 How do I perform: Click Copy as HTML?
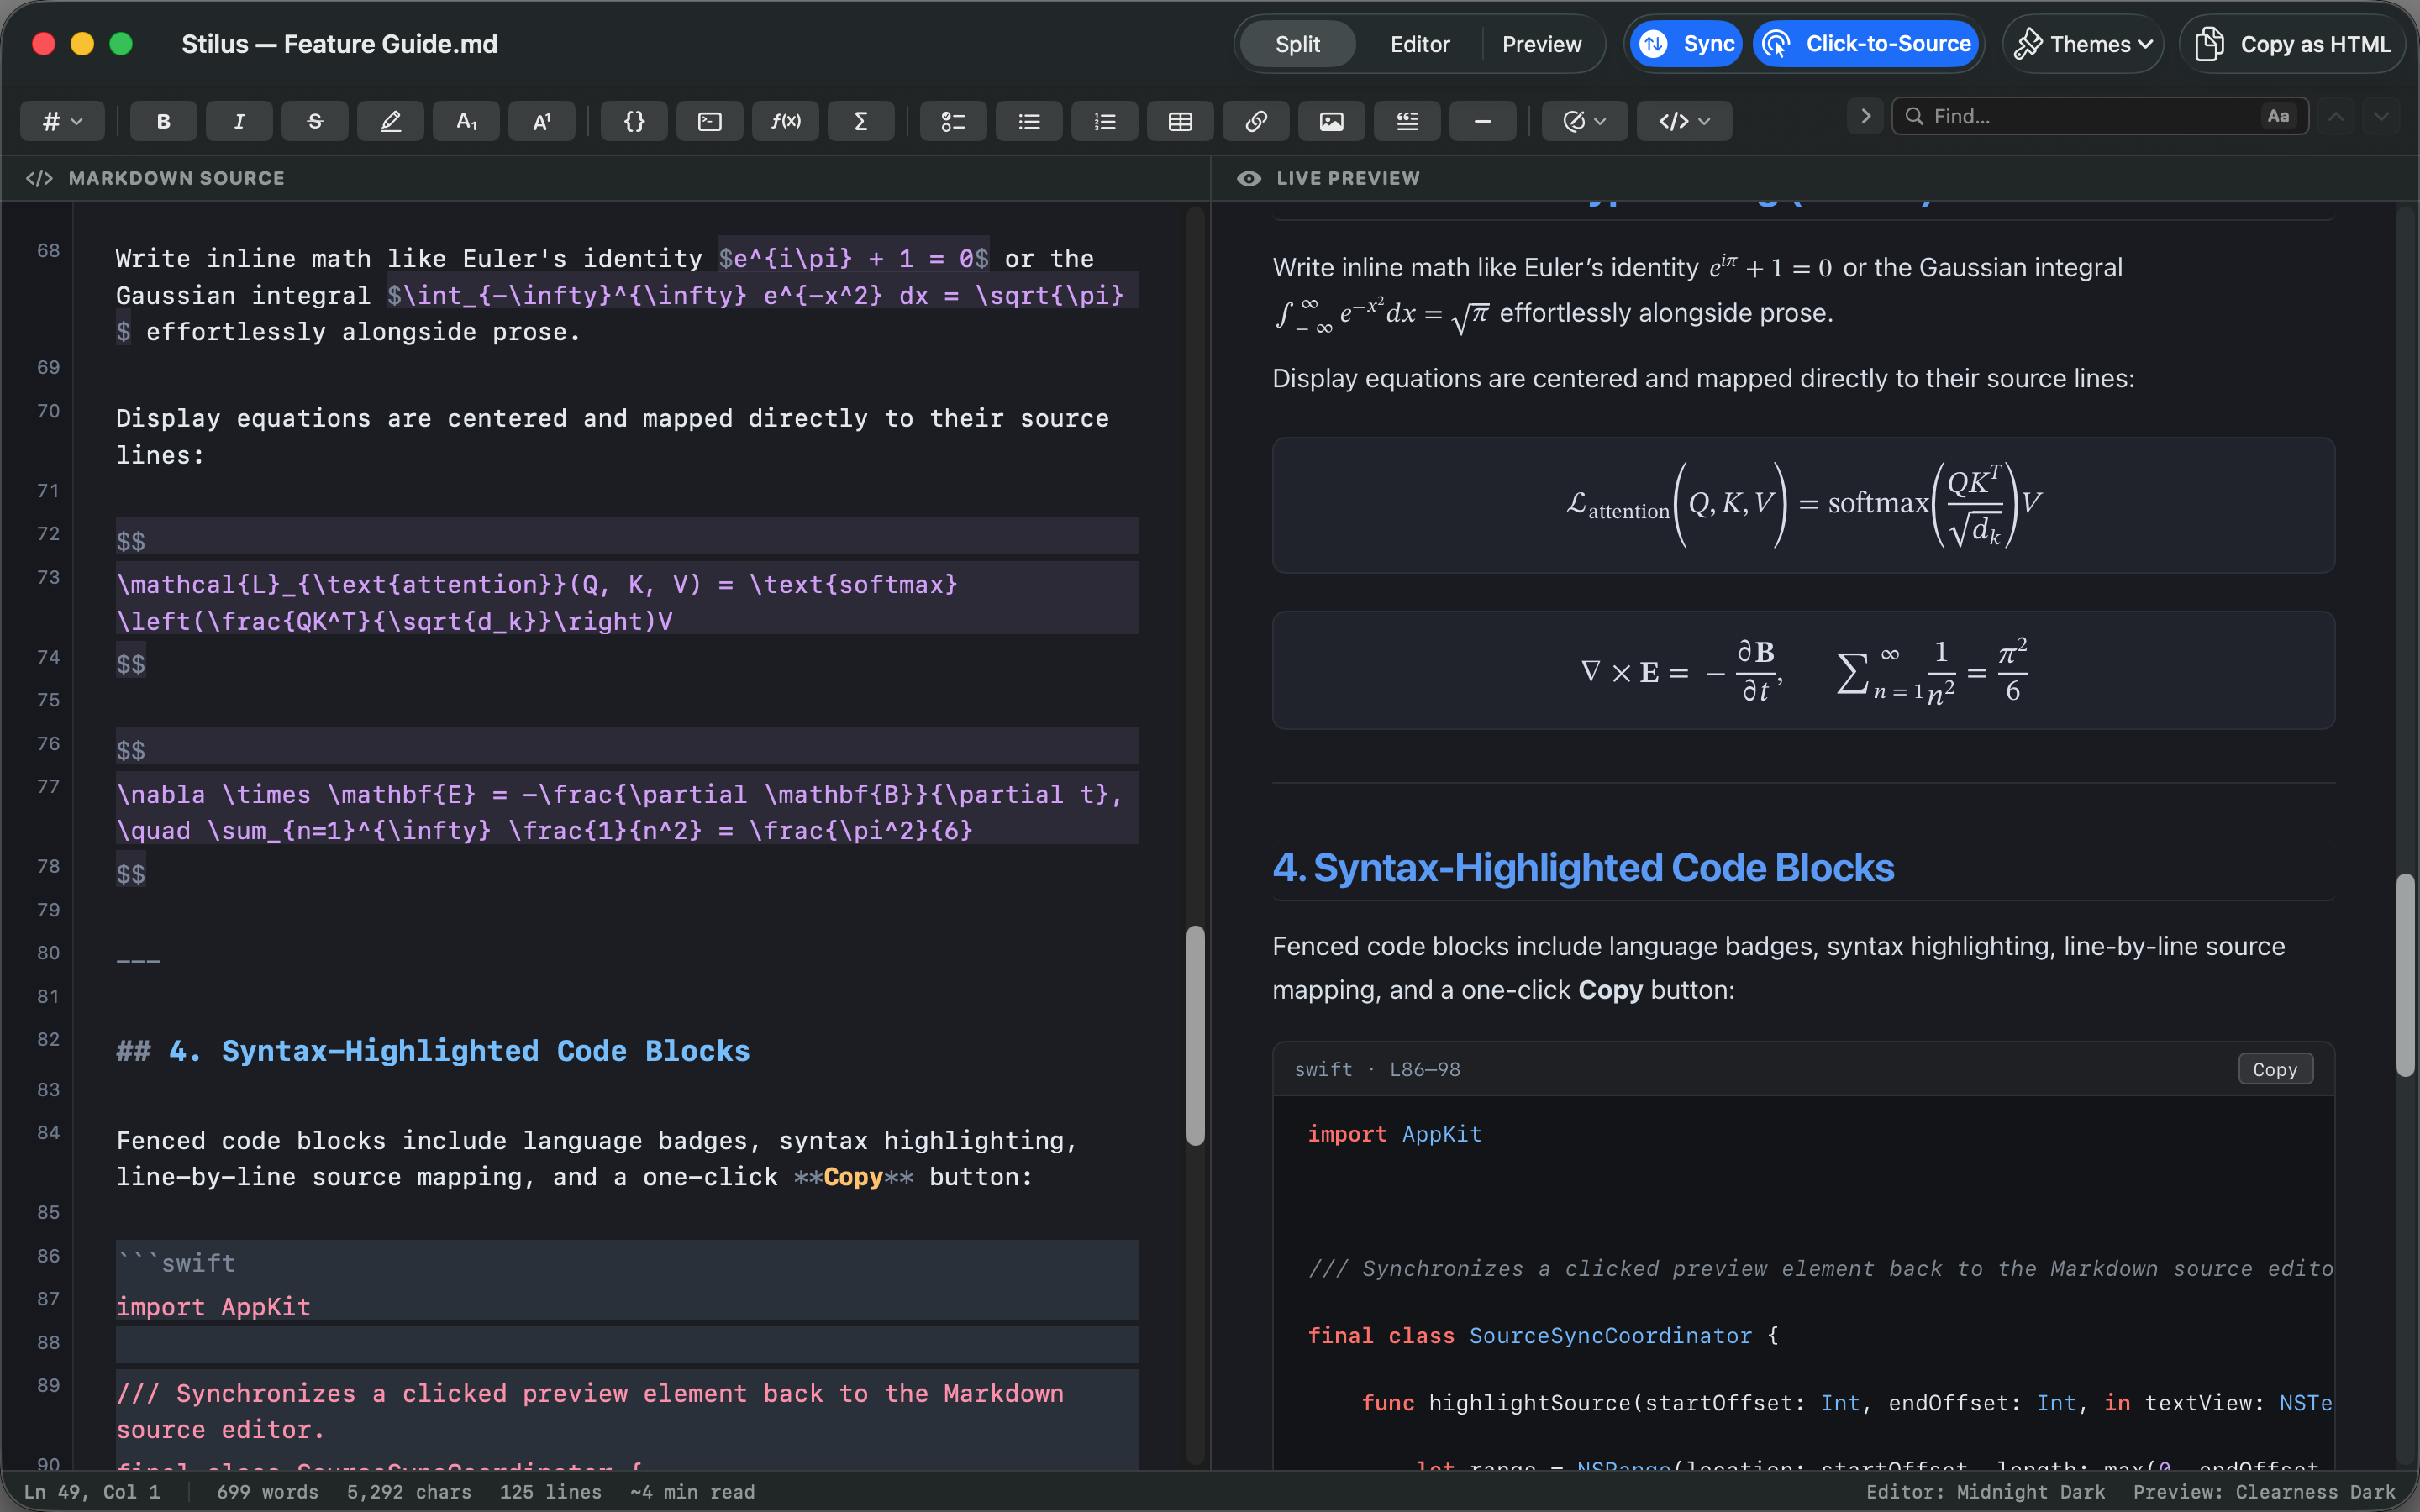click(x=2292, y=44)
